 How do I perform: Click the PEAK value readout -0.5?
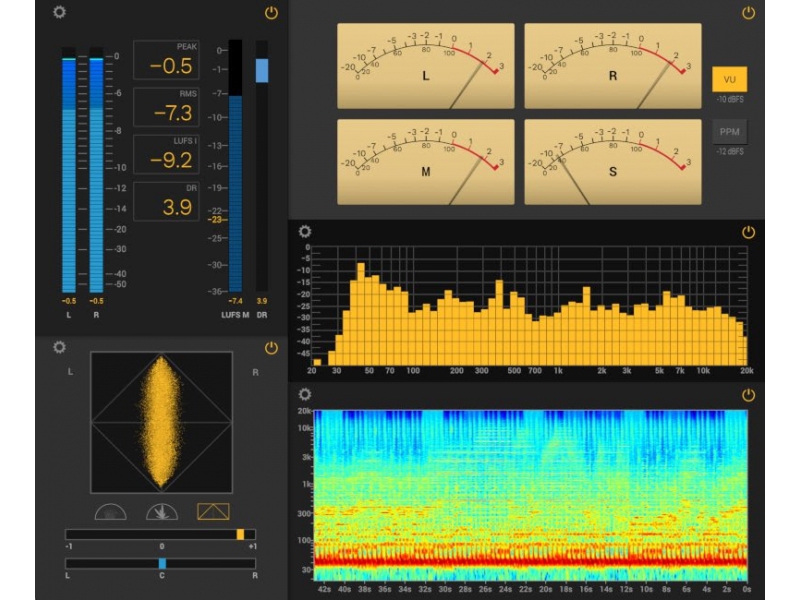[171, 66]
